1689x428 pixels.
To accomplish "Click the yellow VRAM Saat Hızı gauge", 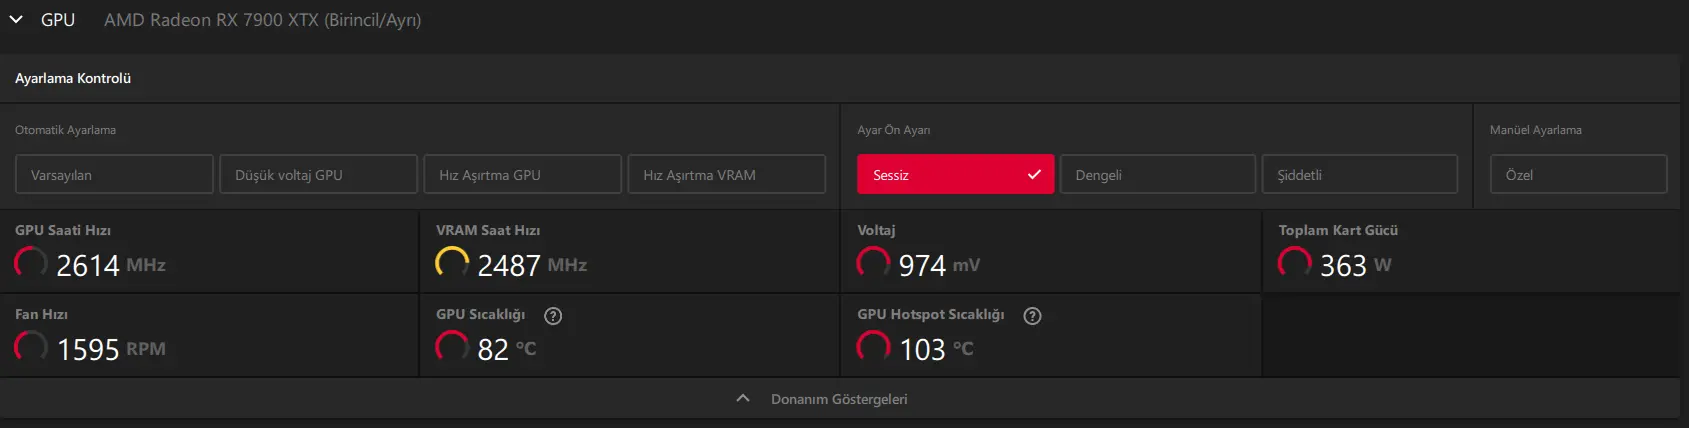I will coord(452,263).
